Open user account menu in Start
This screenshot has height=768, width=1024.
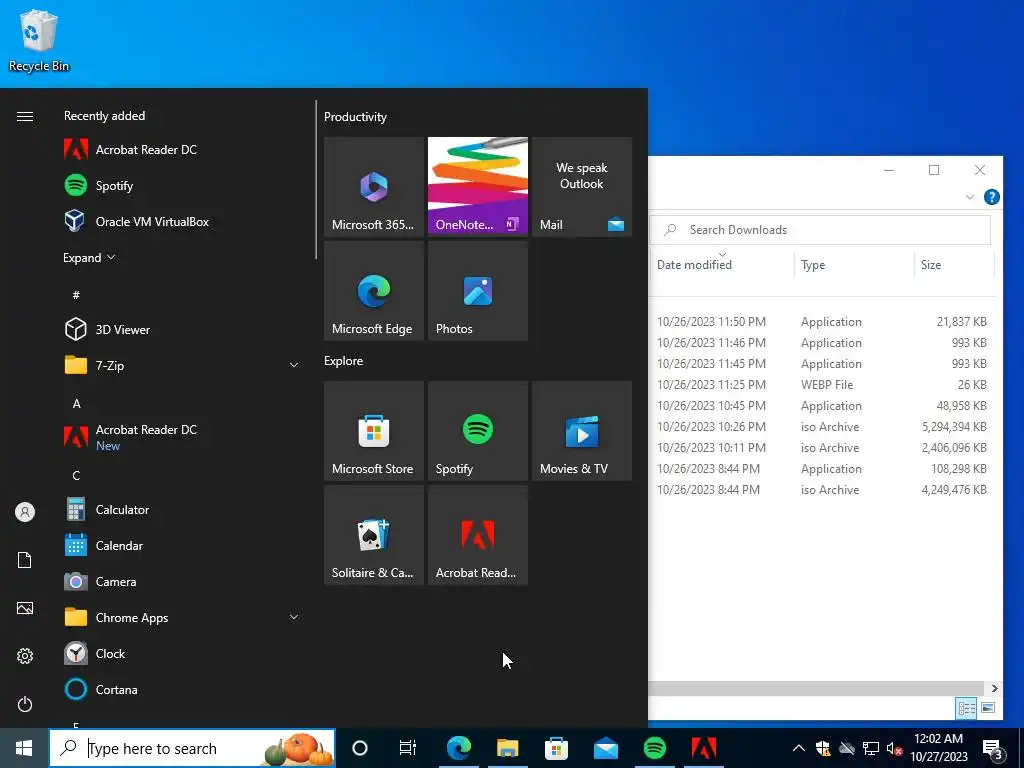tap(25, 512)
